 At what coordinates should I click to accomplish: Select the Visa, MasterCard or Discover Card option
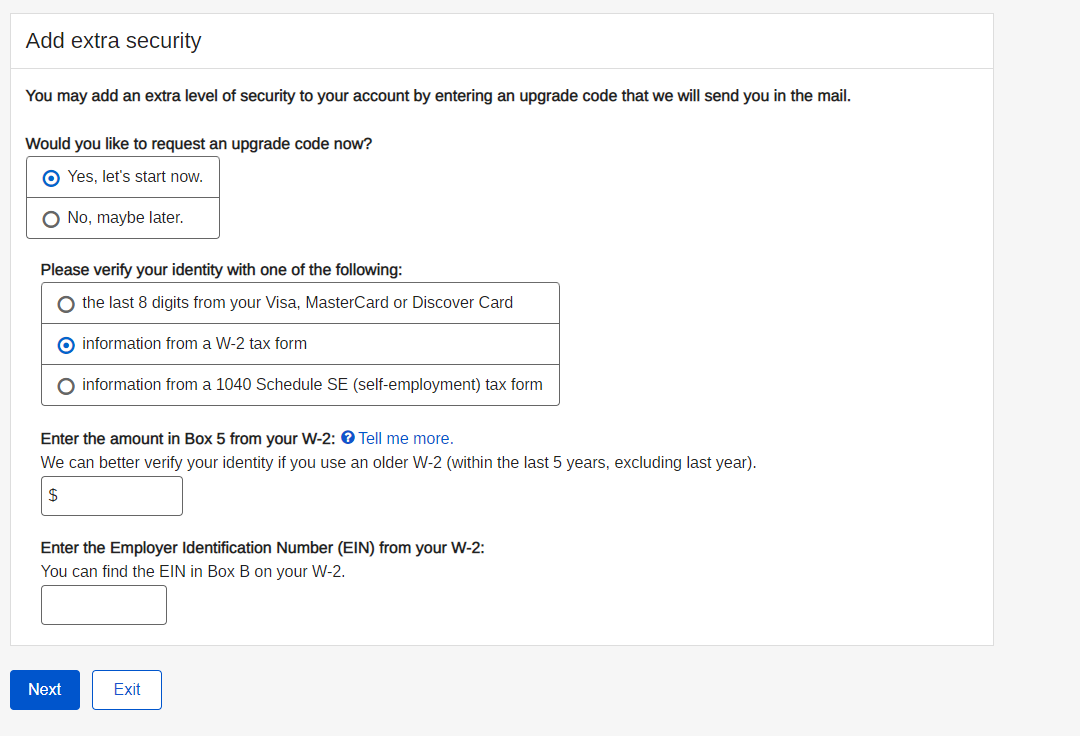pyautogui.click(x=66, y=304)
